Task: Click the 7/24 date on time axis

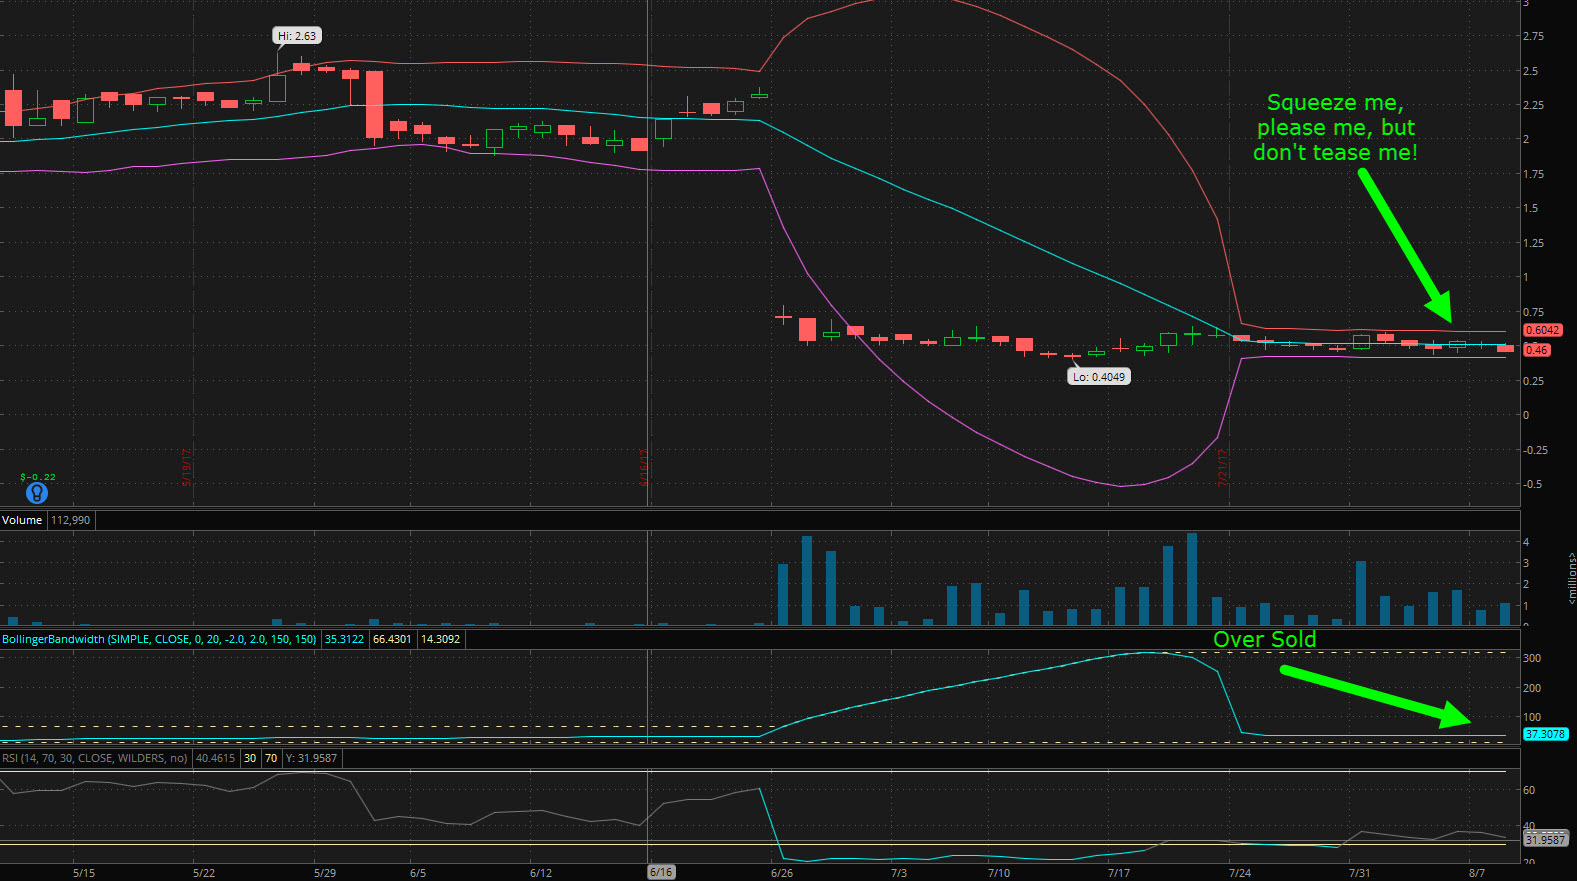Action: point(1239,873)
